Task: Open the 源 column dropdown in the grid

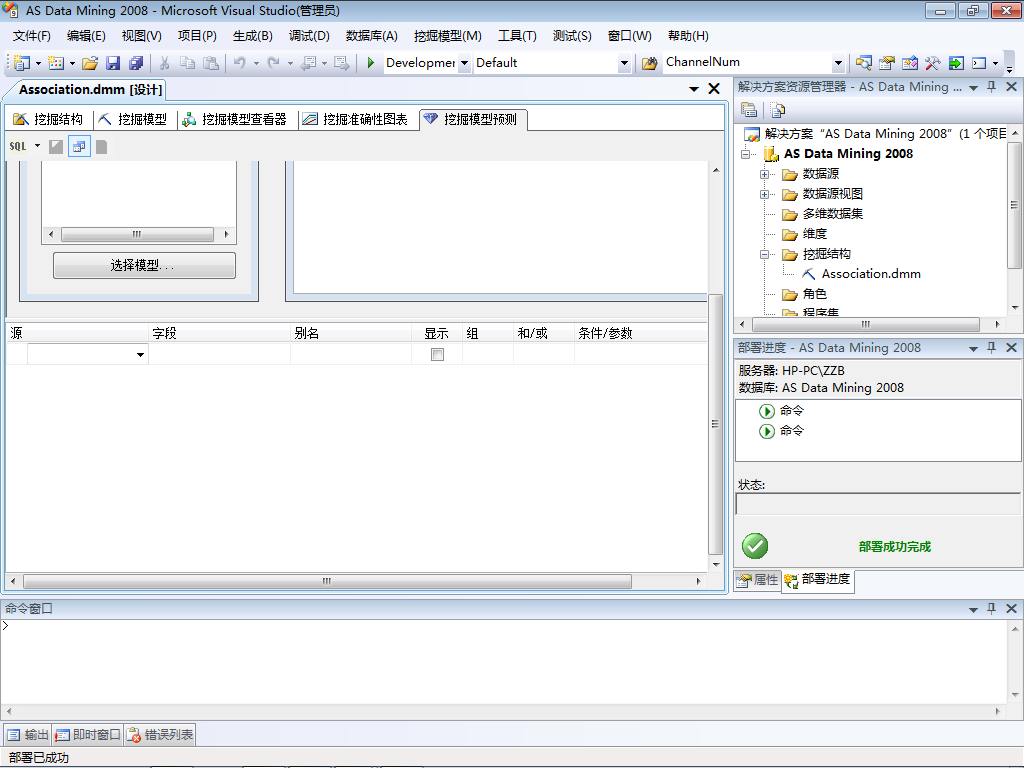Action: point(140,355)
